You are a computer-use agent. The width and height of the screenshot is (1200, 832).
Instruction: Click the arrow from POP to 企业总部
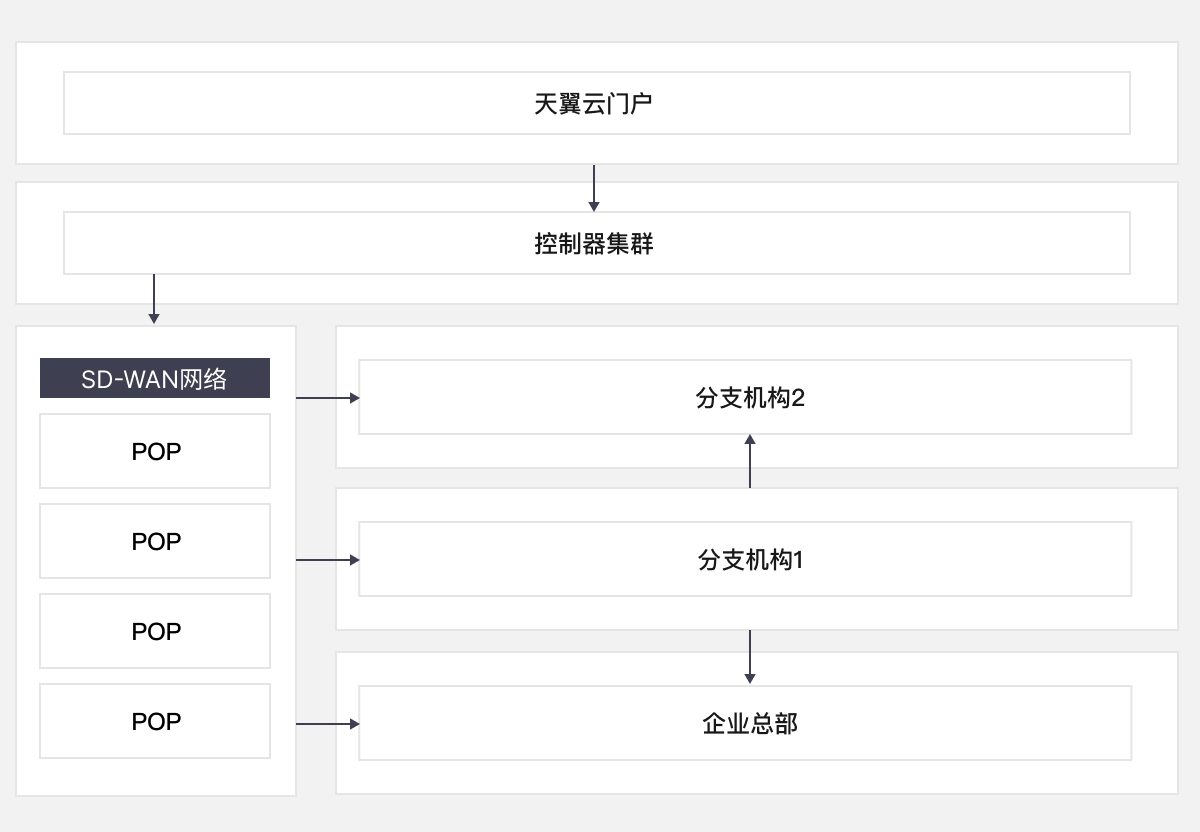(325, 721)
